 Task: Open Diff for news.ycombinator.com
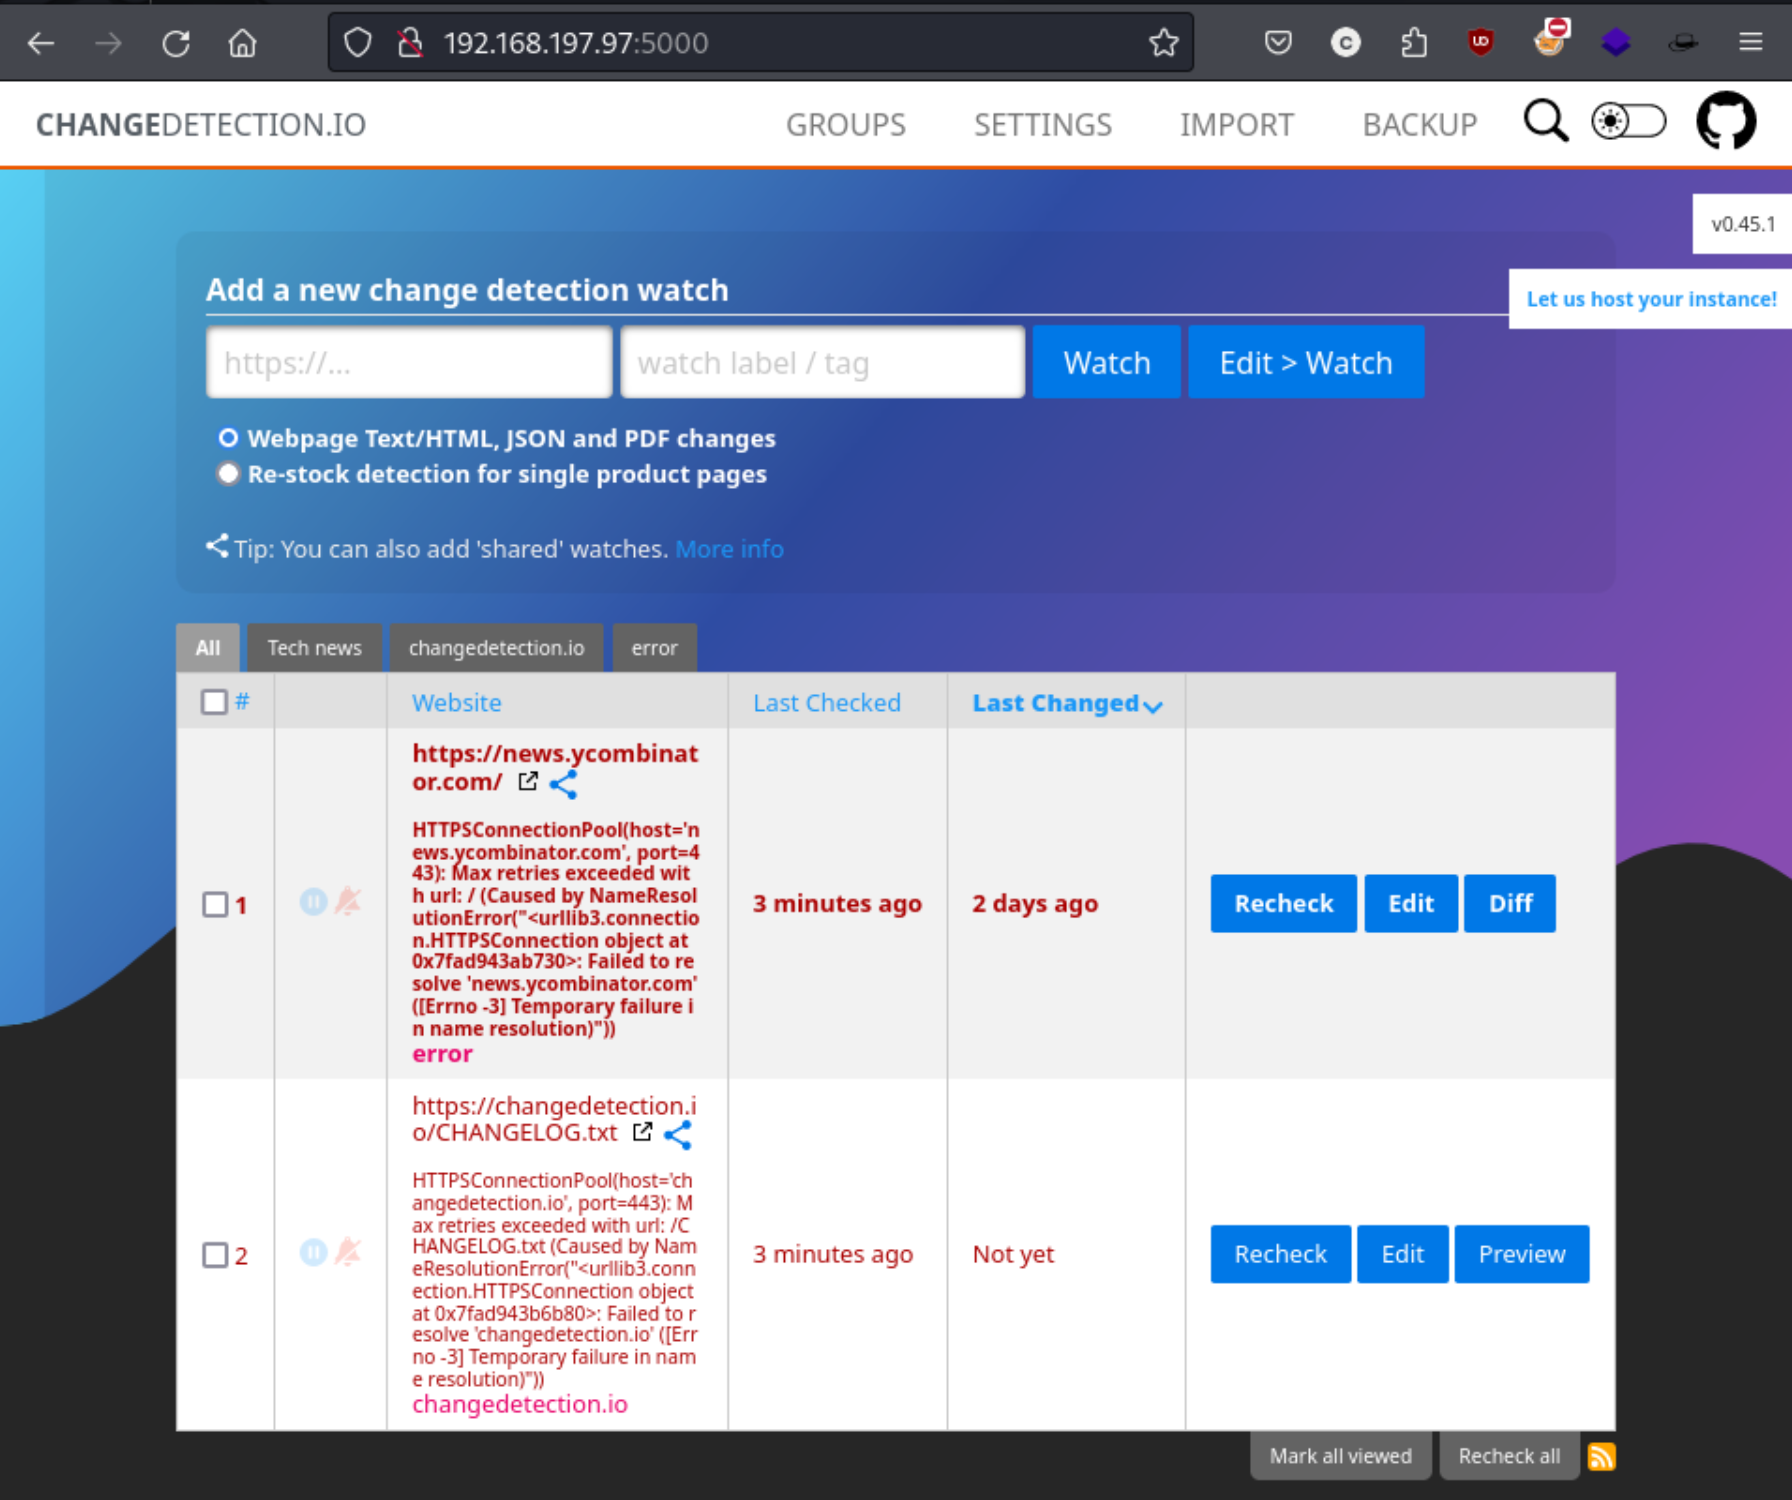(x=1510, y=904)
